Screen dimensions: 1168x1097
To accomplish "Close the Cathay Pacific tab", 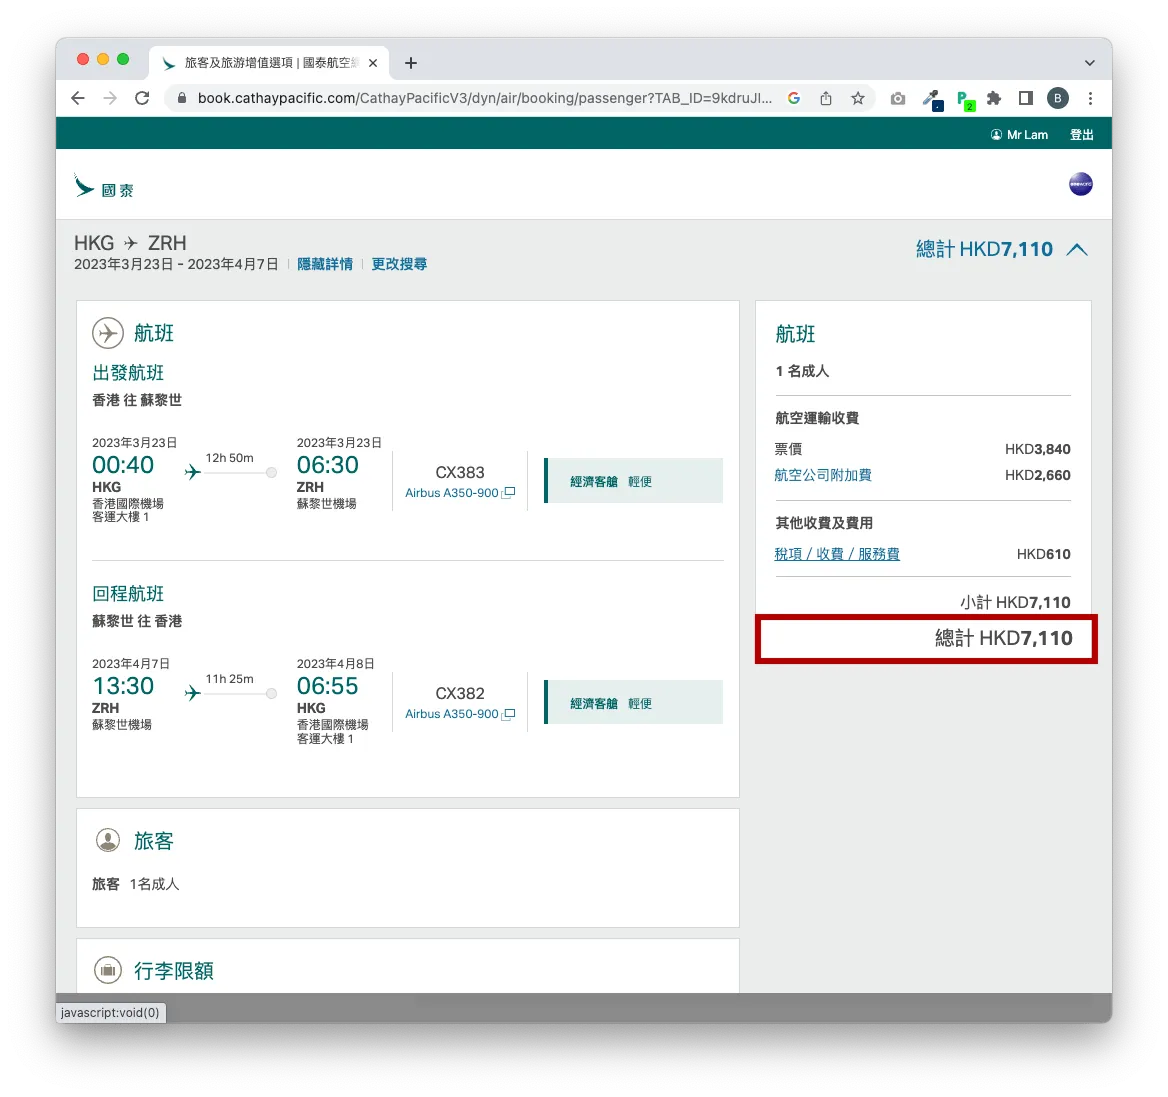I will pos(373,63).
